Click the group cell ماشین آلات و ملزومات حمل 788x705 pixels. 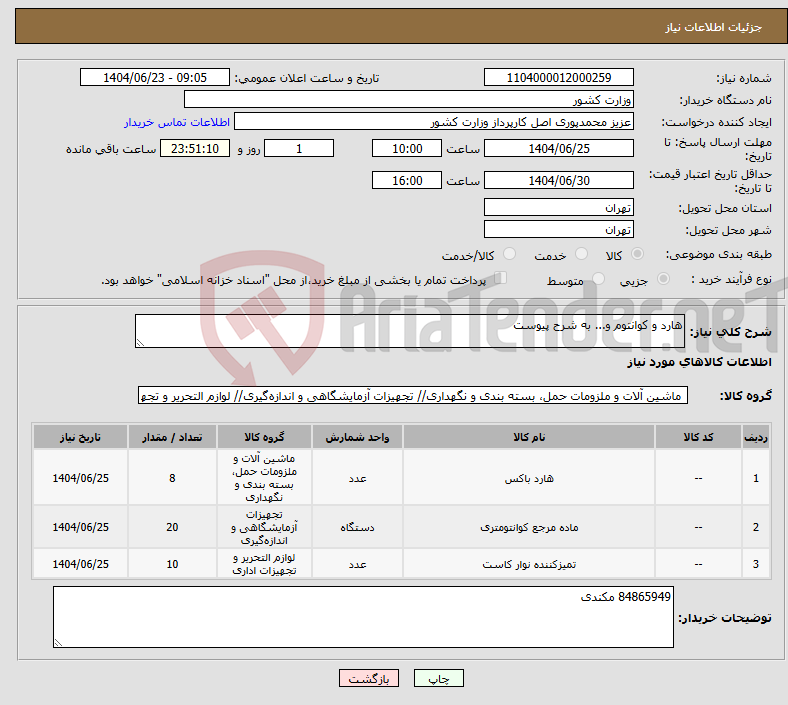tap(264, 478)
